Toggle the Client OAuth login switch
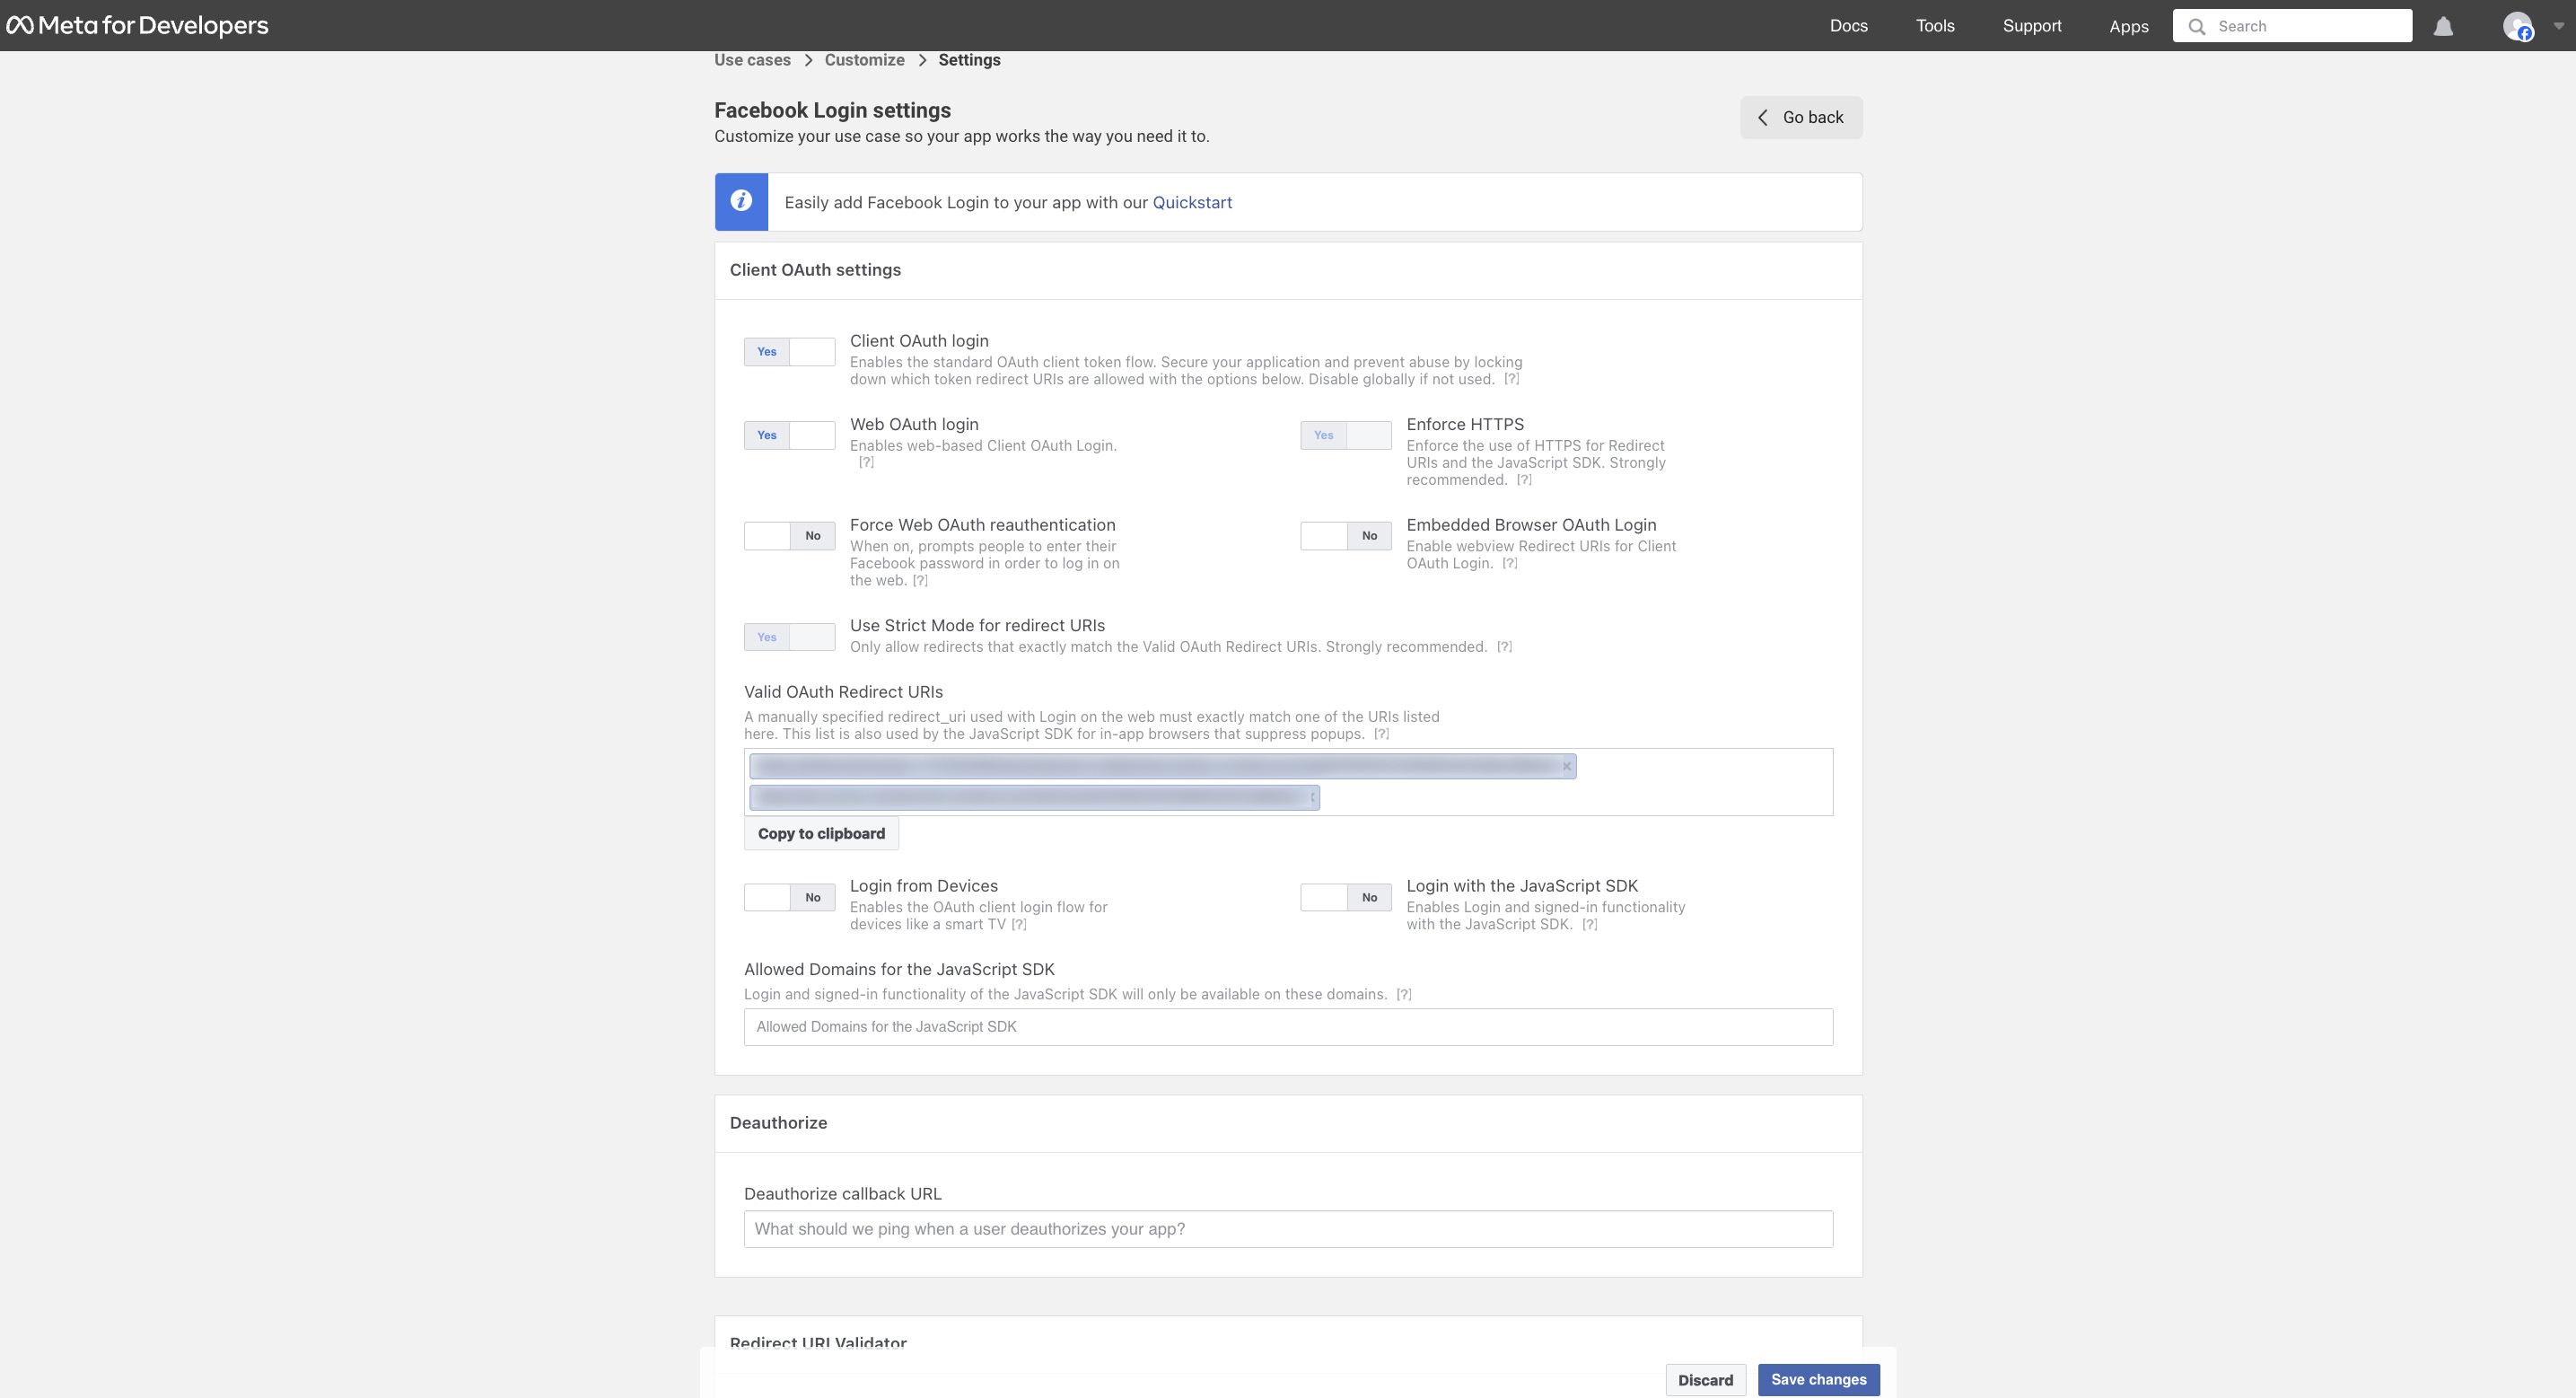Viewport: 2576px width, 1398px height. coord(790,351)
